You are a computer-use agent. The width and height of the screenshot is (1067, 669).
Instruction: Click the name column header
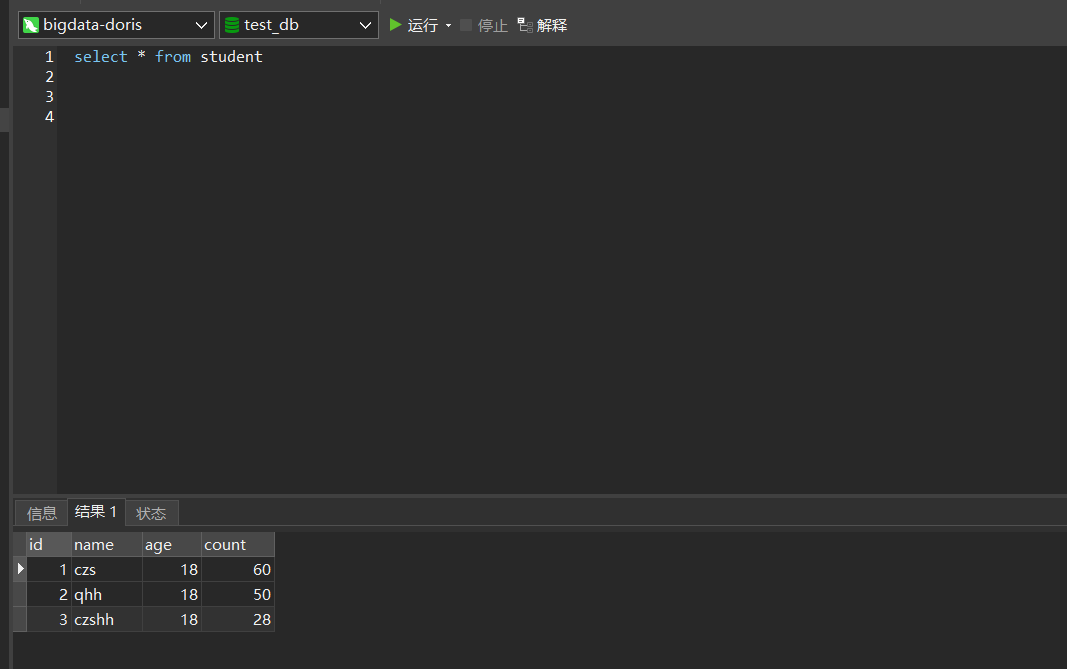pos(107,544)
